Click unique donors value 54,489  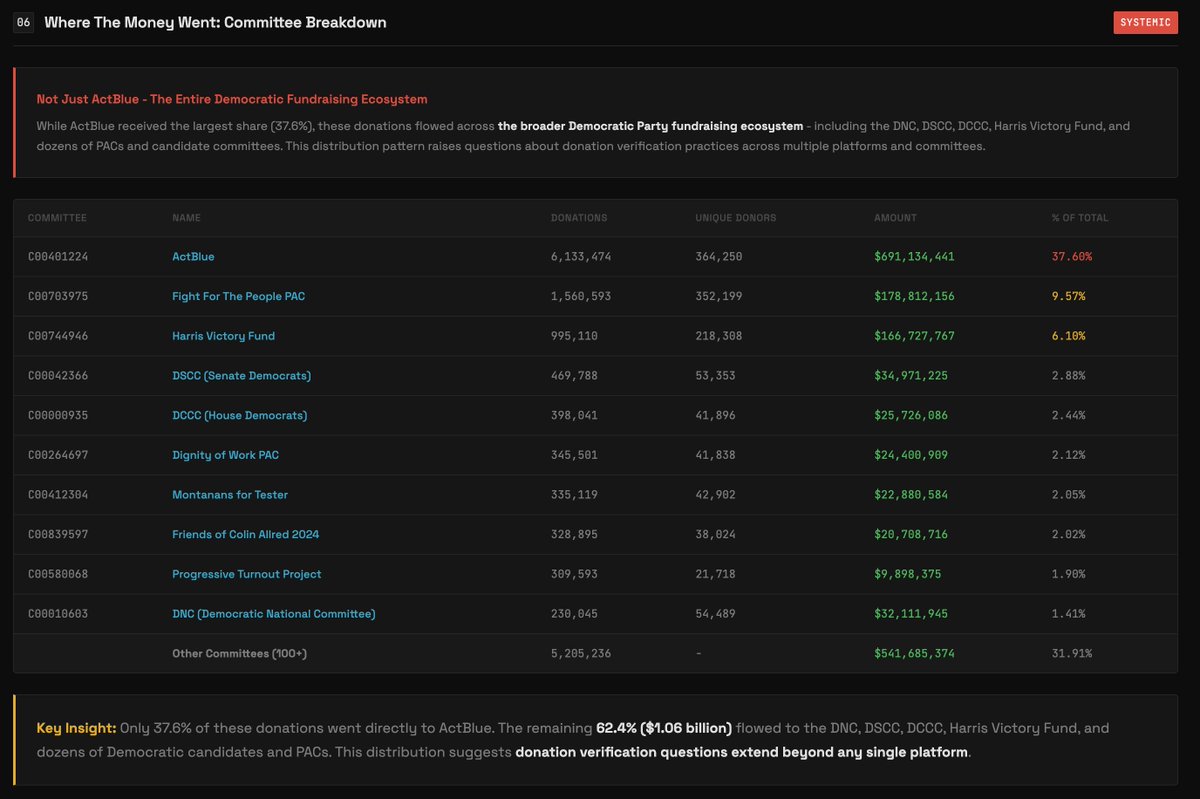coord(715,614)
